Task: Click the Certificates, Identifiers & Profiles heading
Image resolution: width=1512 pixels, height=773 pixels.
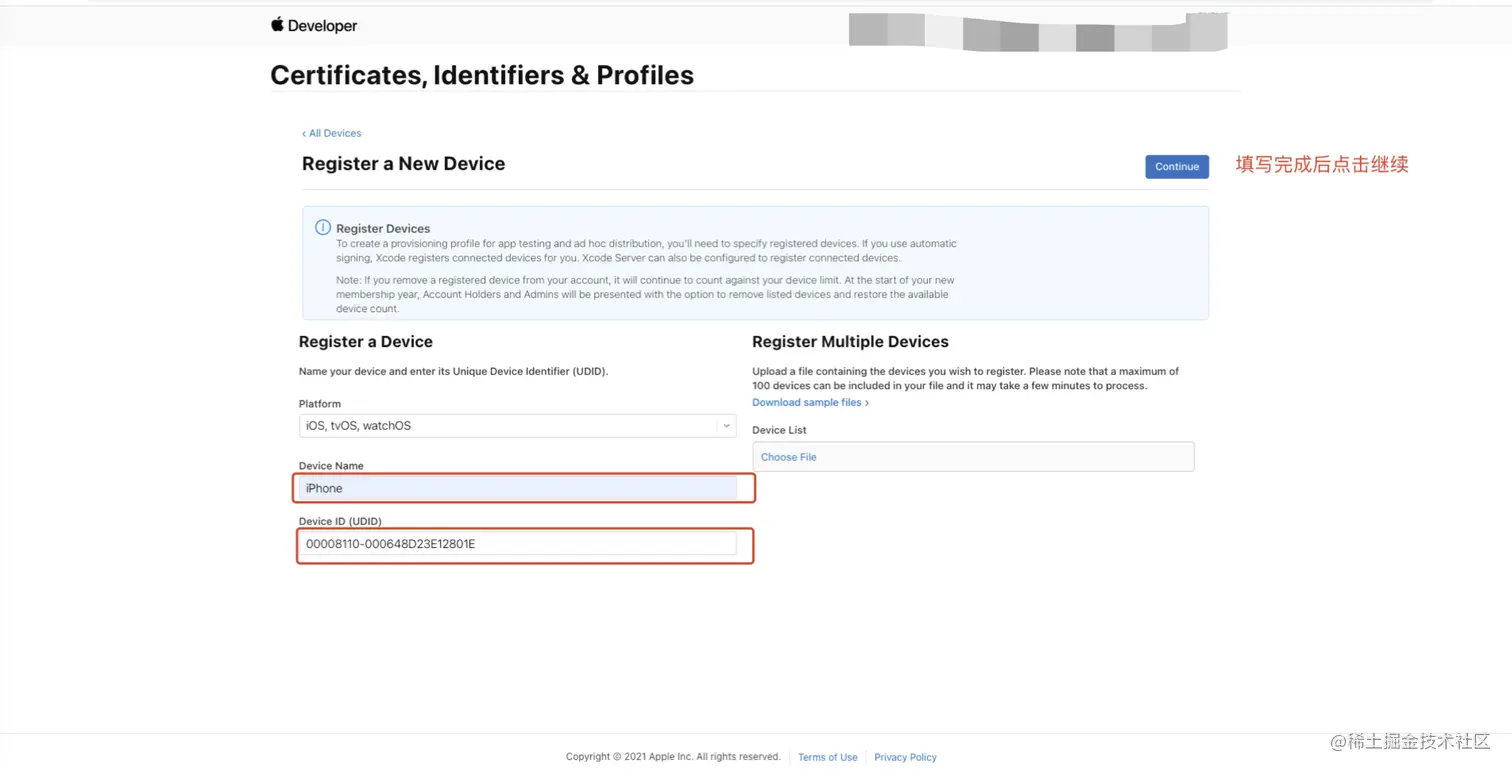Action: click(482, 75)
